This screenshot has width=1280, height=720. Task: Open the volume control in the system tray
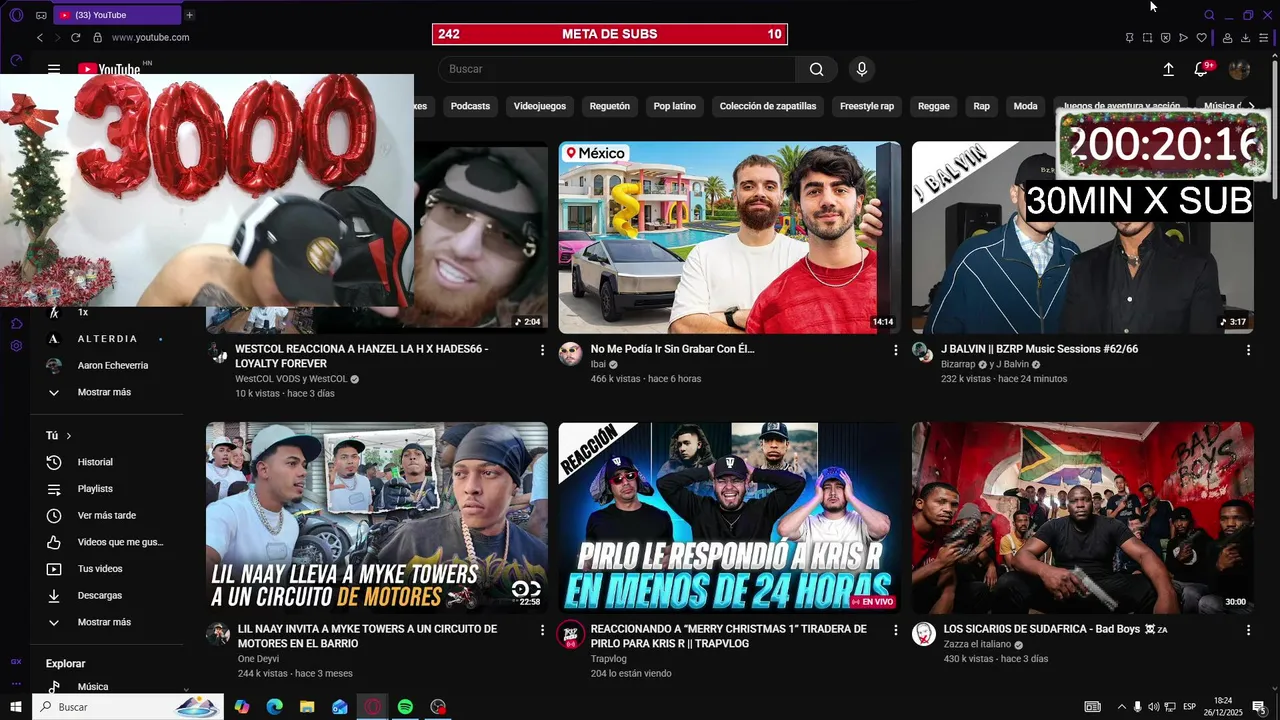(1154, 707)
